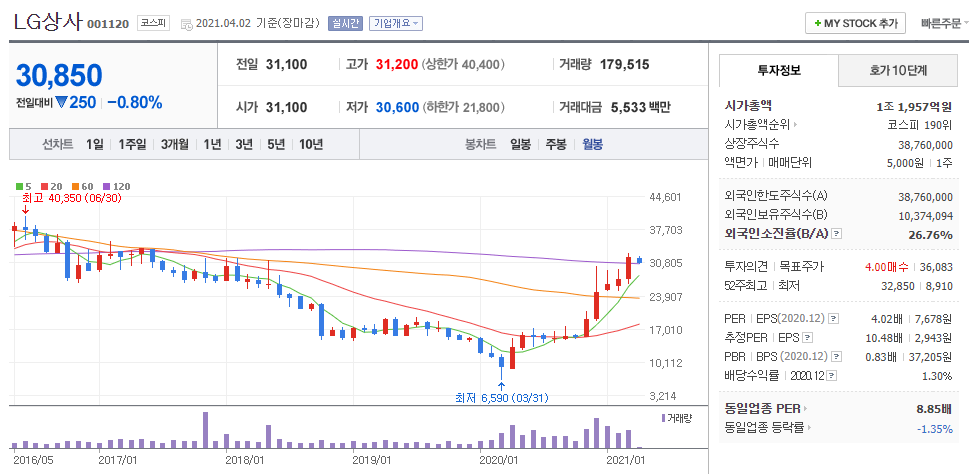Expand the 동일업종 PER arrow link
The image size is (980, 474).
click(x=806, y=409)
